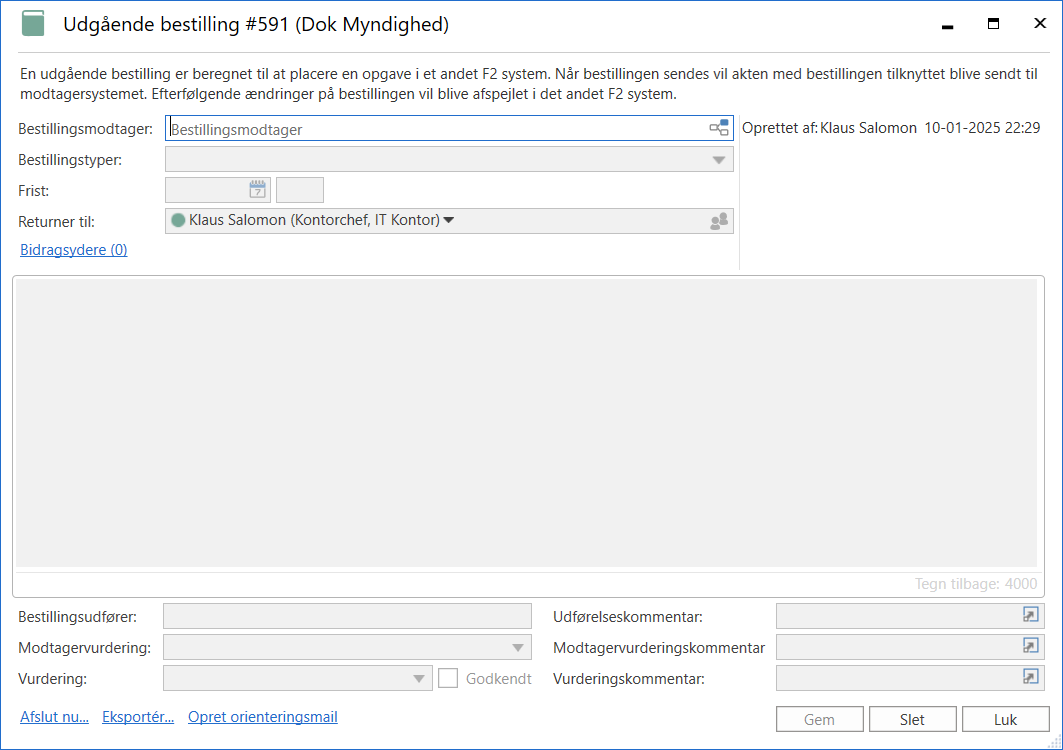This screenshot has width=1063, height=750.
Task: Expand the Klaus Salomon role arrow
Action: coord(449,221)
